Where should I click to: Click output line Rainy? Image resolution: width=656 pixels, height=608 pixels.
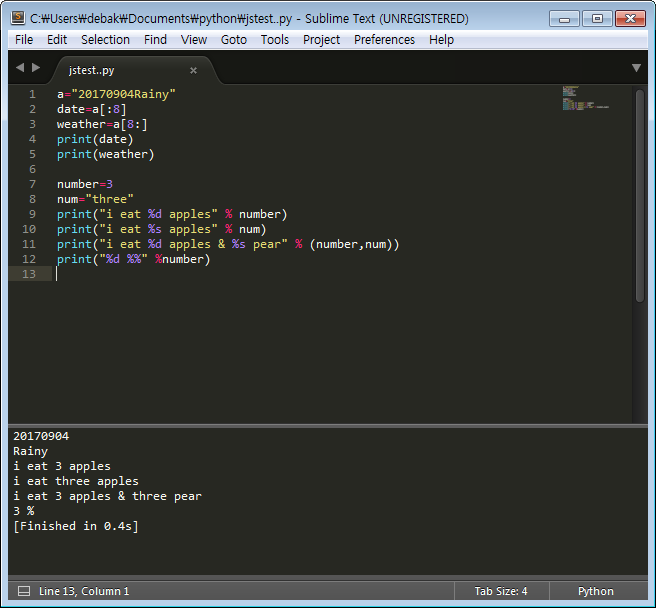[31, 451]
